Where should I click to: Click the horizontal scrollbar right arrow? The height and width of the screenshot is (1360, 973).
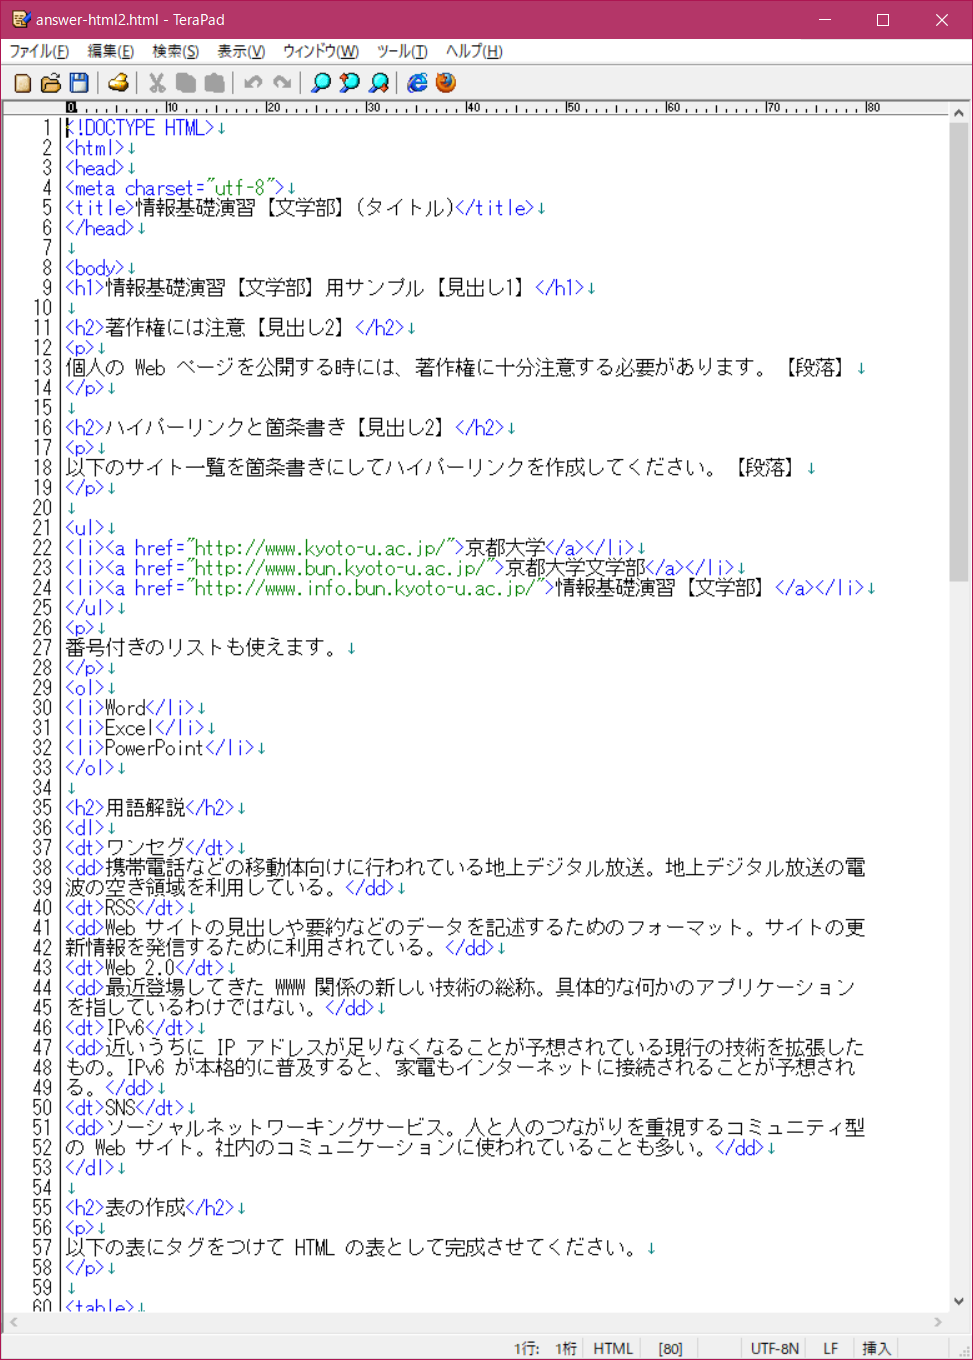pos(937,1322)
